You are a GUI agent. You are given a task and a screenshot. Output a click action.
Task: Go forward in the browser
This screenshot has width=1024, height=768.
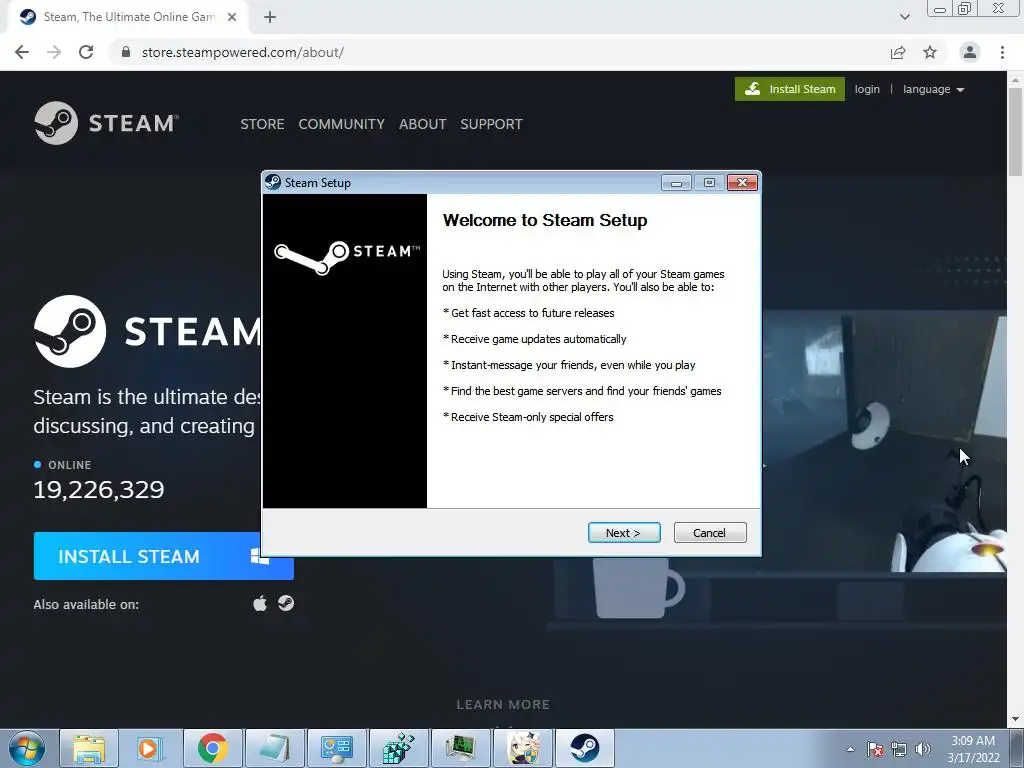54,52
